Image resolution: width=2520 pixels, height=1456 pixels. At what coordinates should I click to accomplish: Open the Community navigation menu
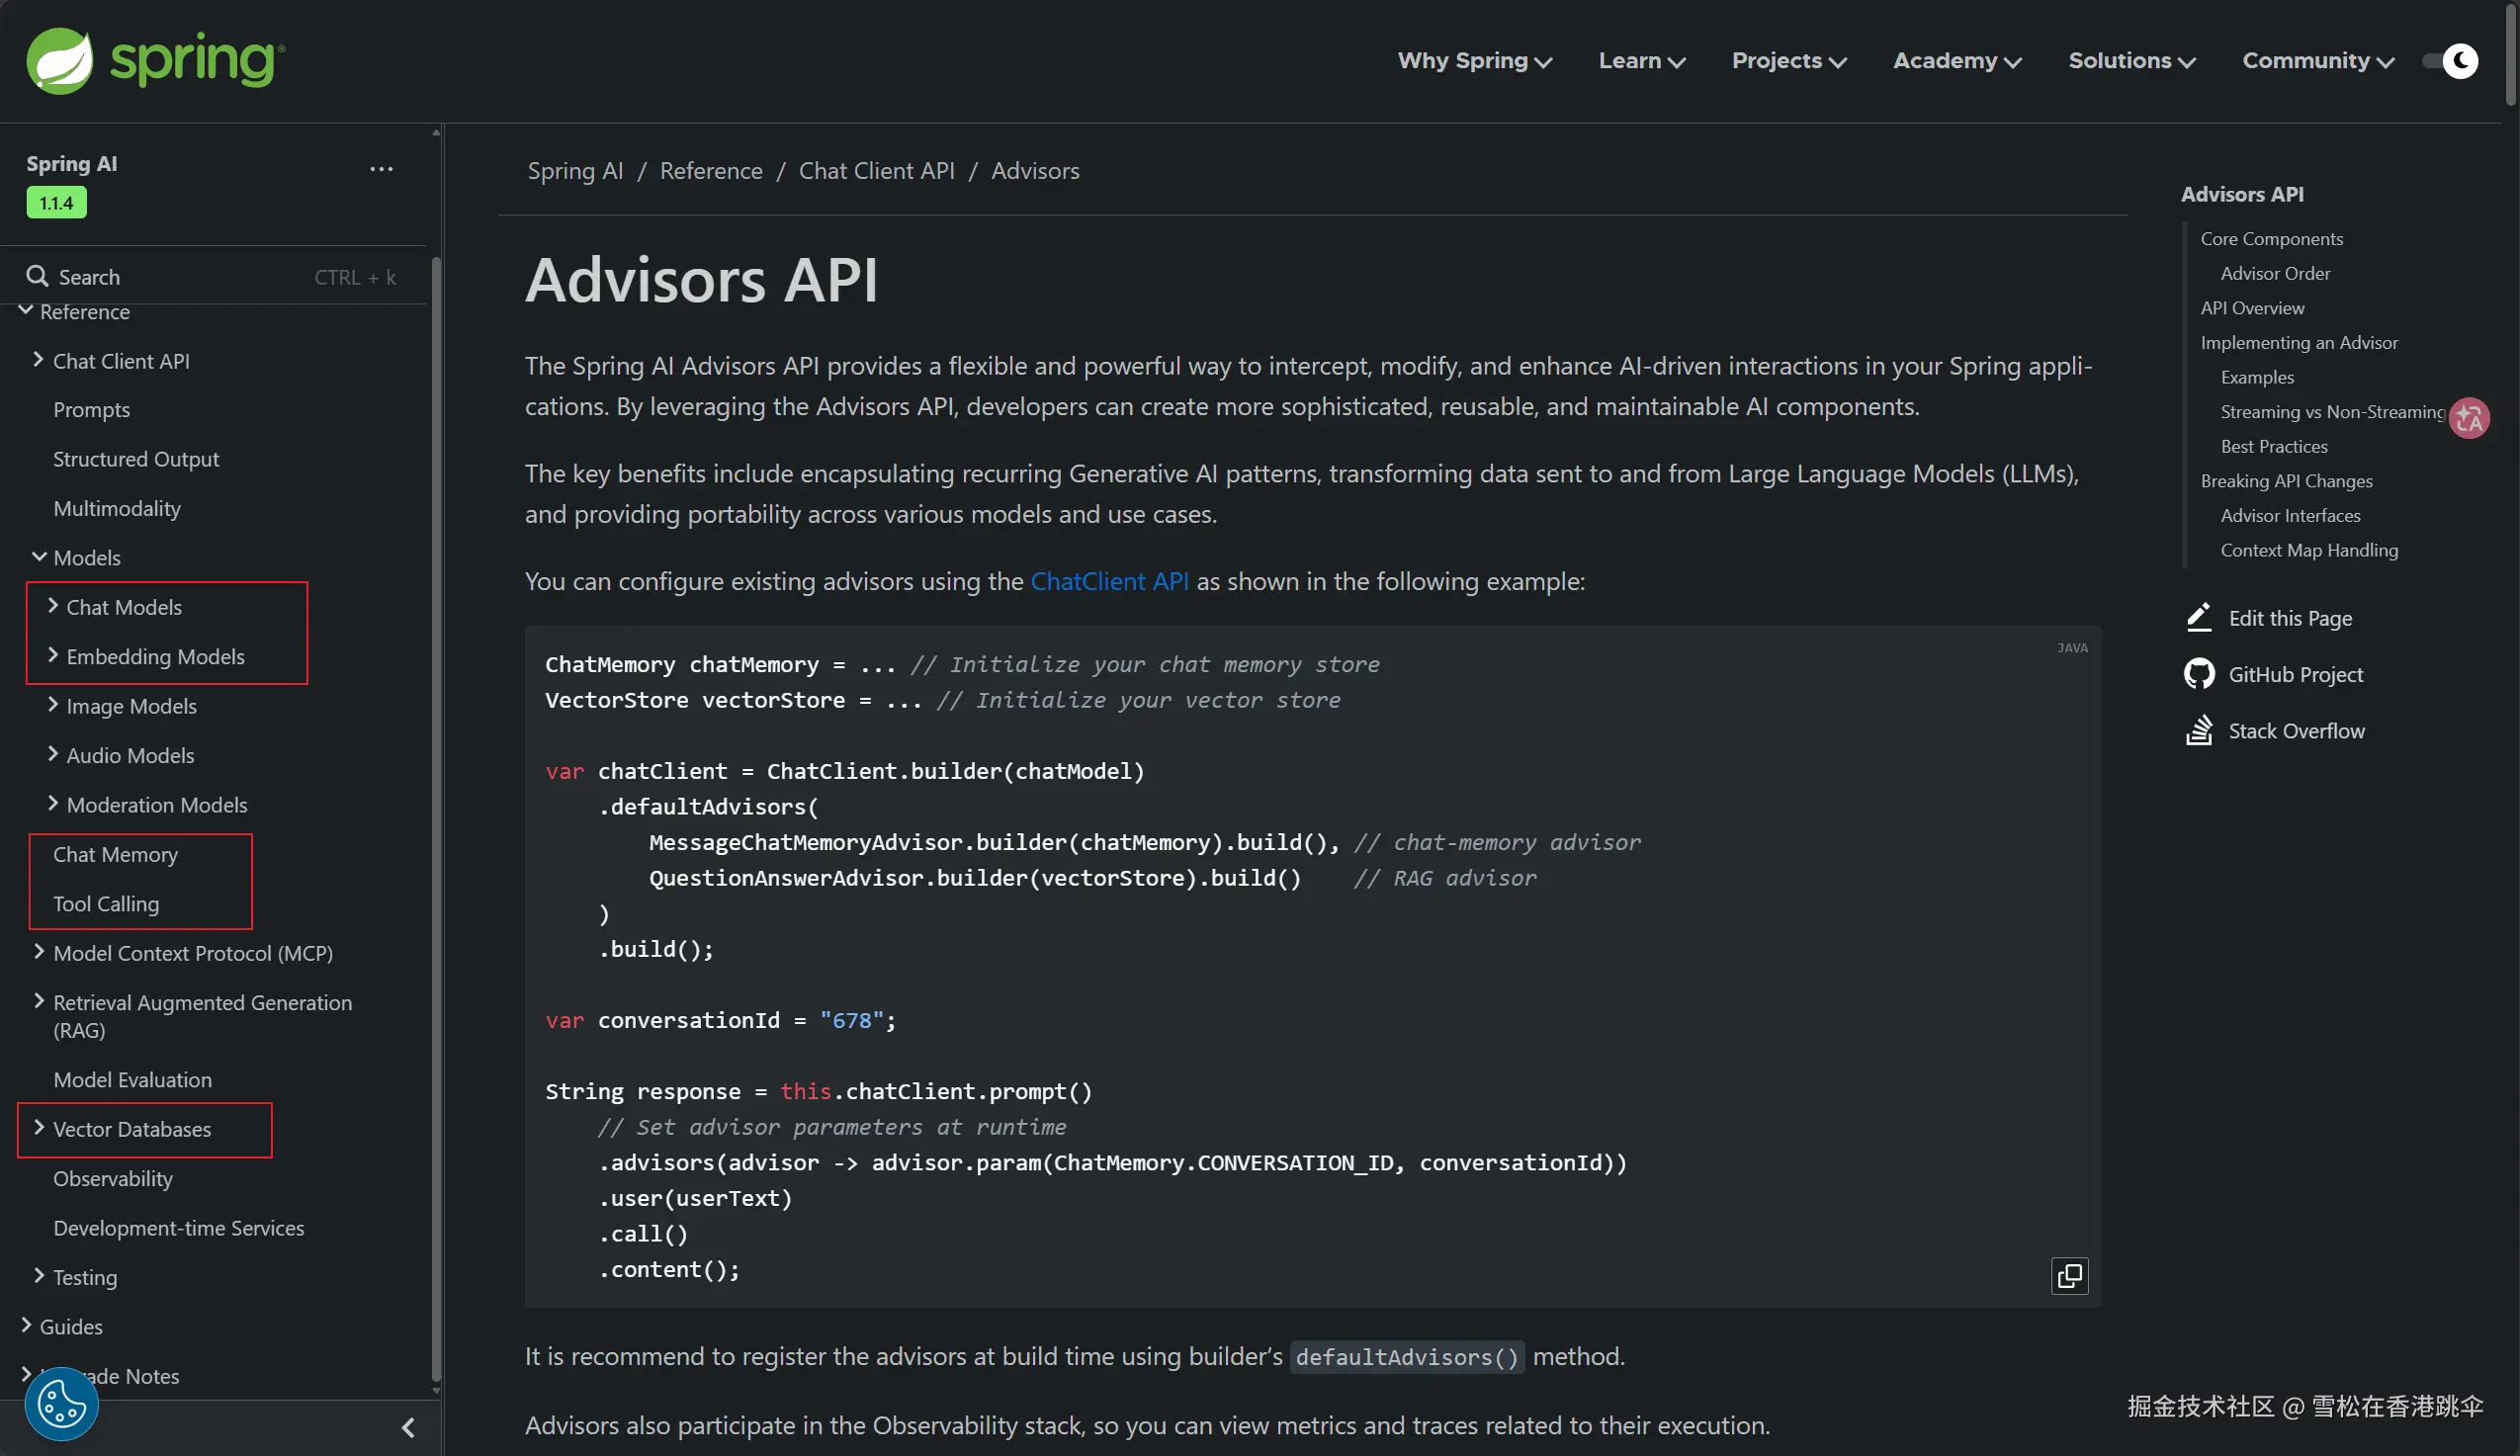tap(2317, 61)
